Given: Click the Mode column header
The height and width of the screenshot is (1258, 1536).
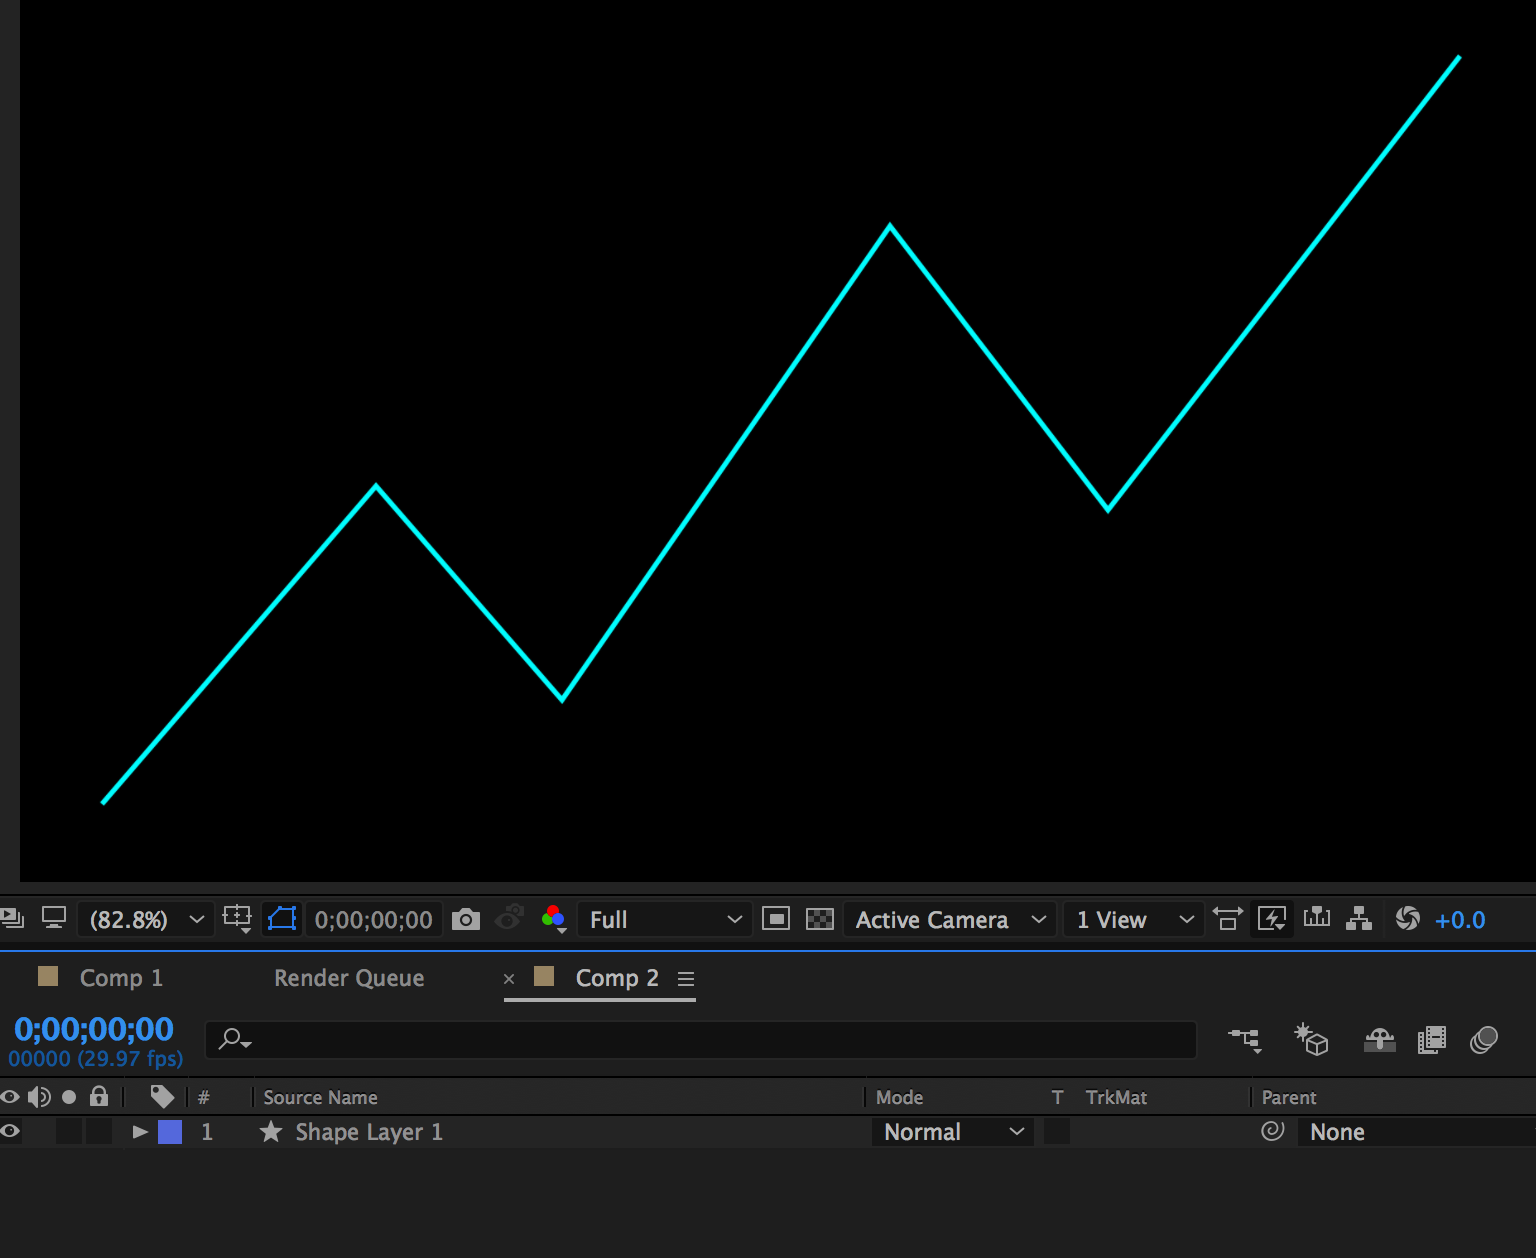Looking at the screenshot, I should coord(900,1097).
